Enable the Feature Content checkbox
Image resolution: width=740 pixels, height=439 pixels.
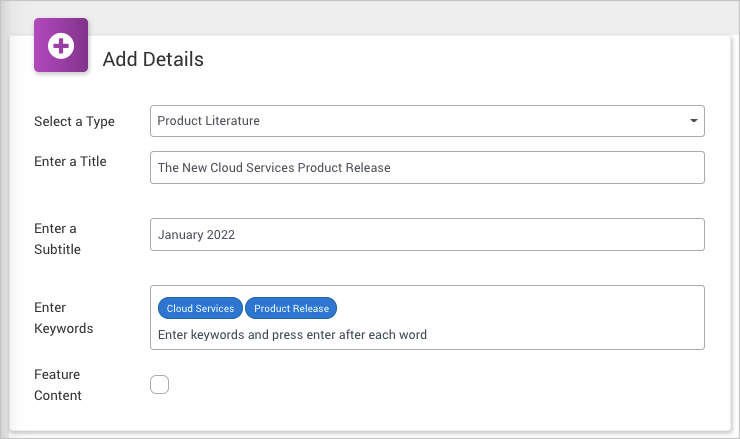pos(160,384)
